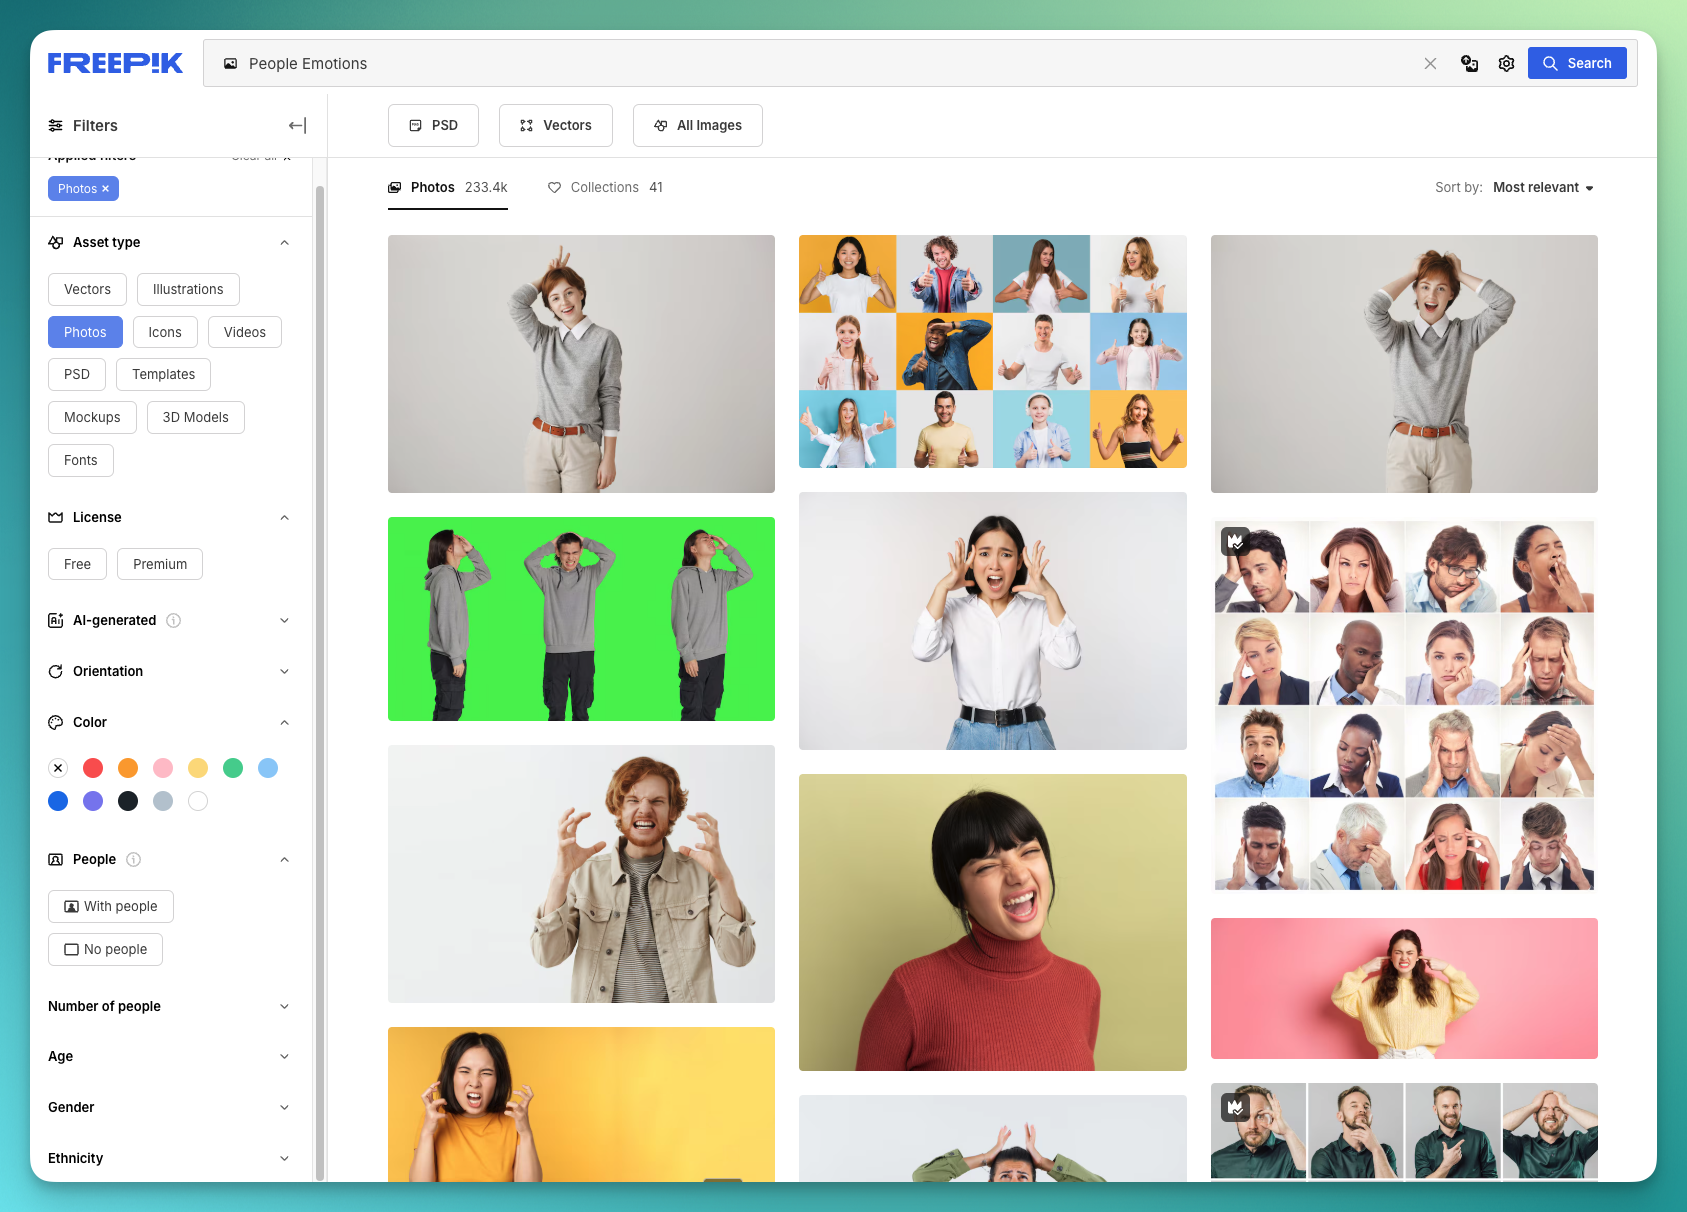Expand the Ethnicity filter section
The image size is (1687, 1212).
284,1158
